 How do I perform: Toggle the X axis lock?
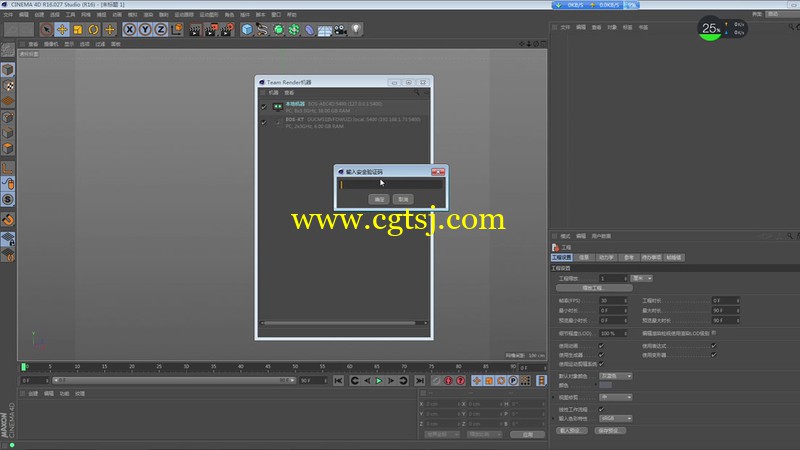(x=130, y=30)
